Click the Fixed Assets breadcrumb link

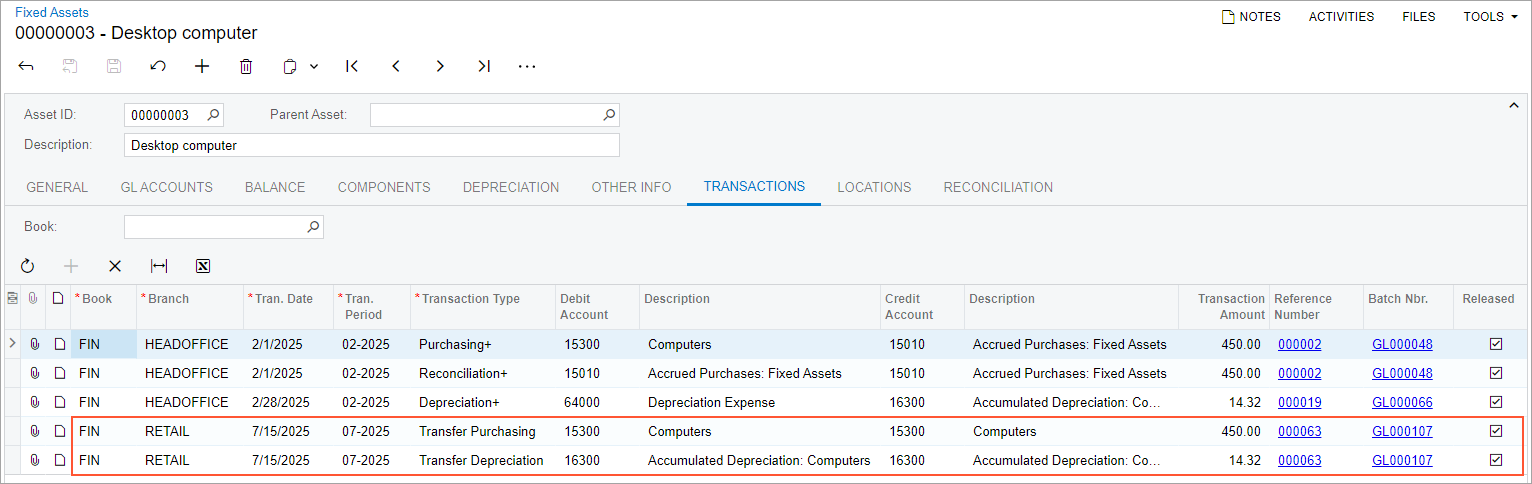[x=52, y=13]
